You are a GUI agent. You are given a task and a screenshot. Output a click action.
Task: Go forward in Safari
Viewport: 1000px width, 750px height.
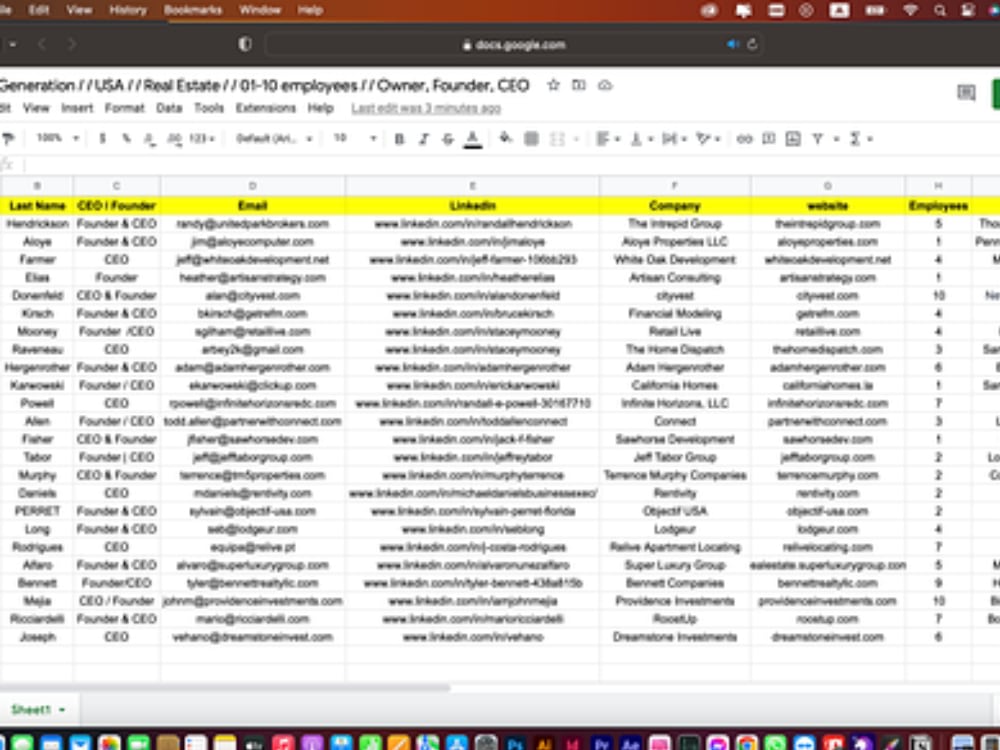[72, 44]
